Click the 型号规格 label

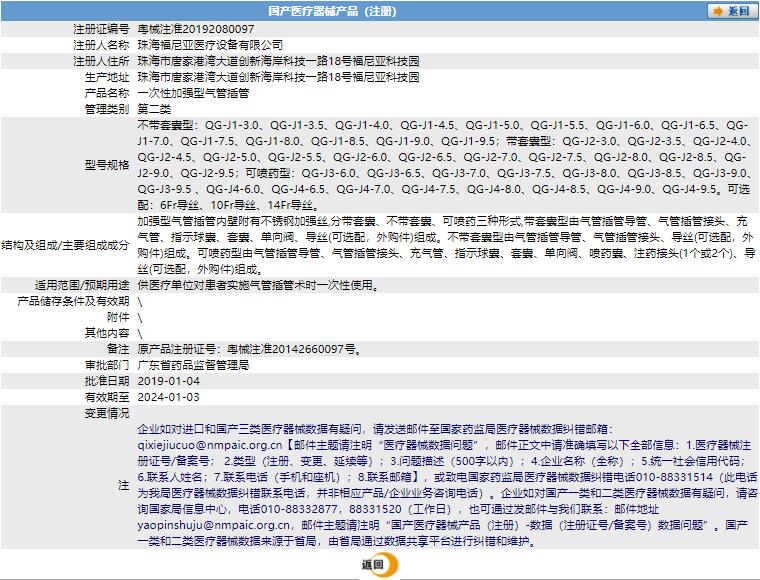pyautogui.click(x=107, y=165)
